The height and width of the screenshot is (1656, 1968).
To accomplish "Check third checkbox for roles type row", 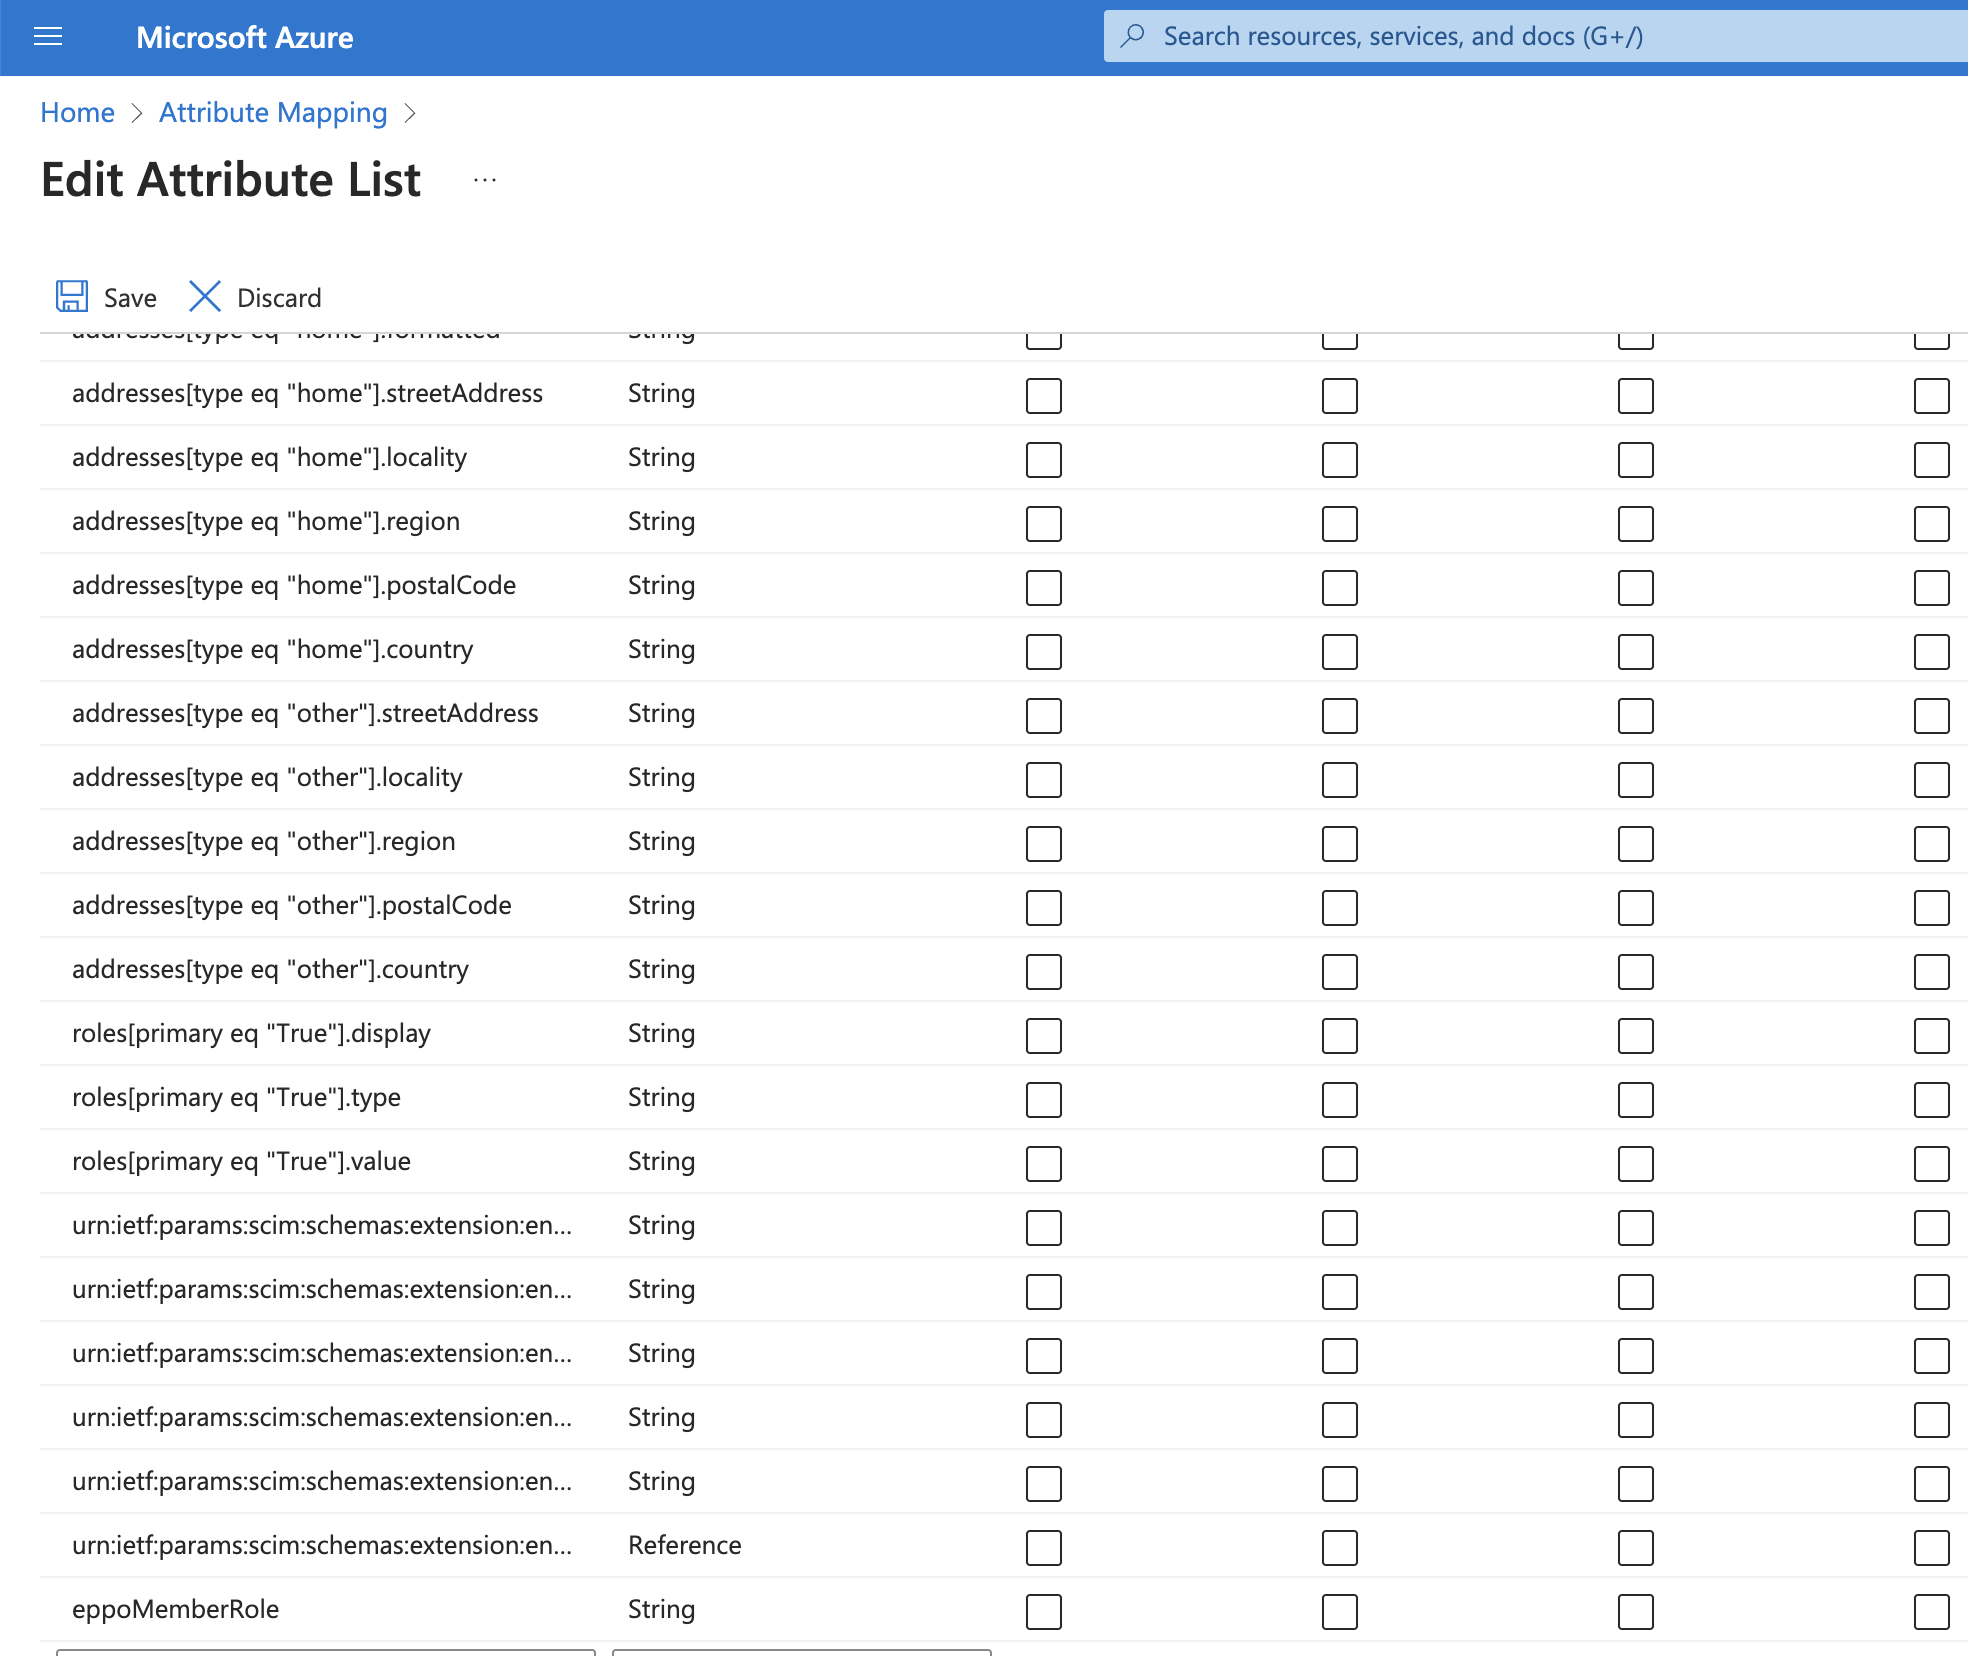I will [x=1636, y=1100].
